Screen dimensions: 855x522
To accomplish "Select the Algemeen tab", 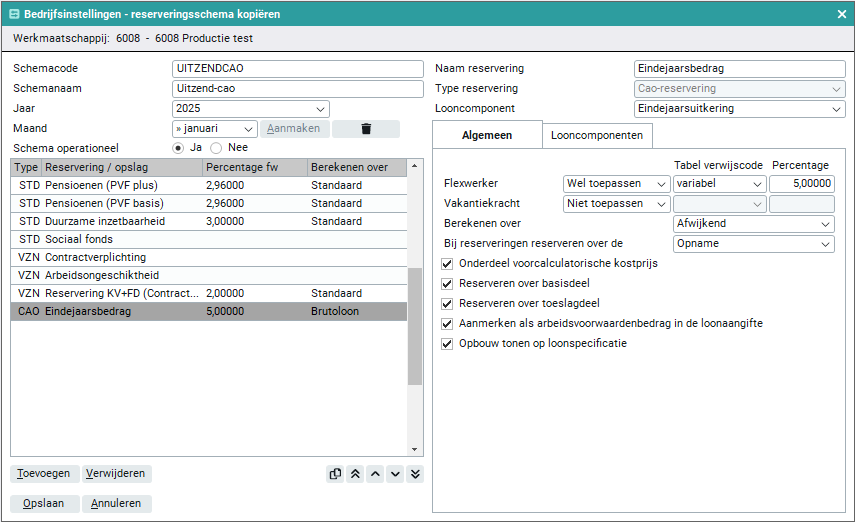I will 487,135.
